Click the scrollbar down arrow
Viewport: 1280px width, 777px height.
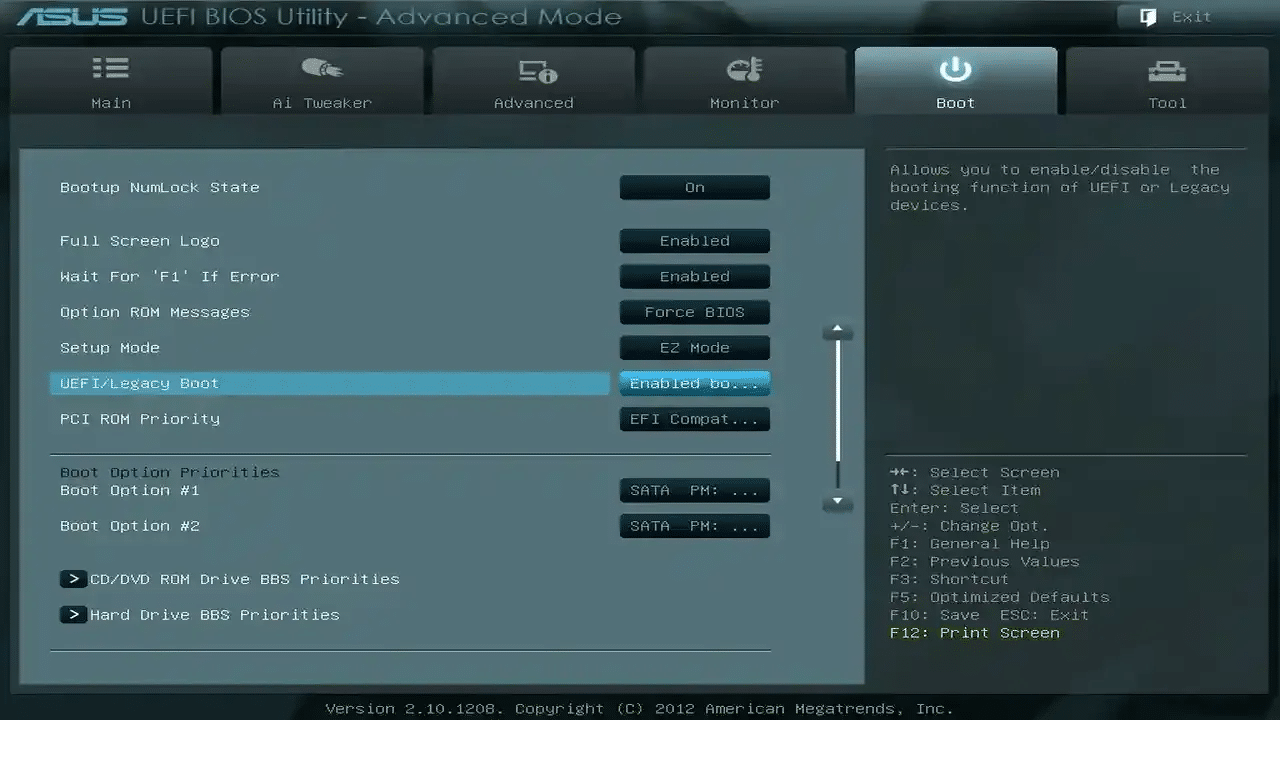point(837,502)
